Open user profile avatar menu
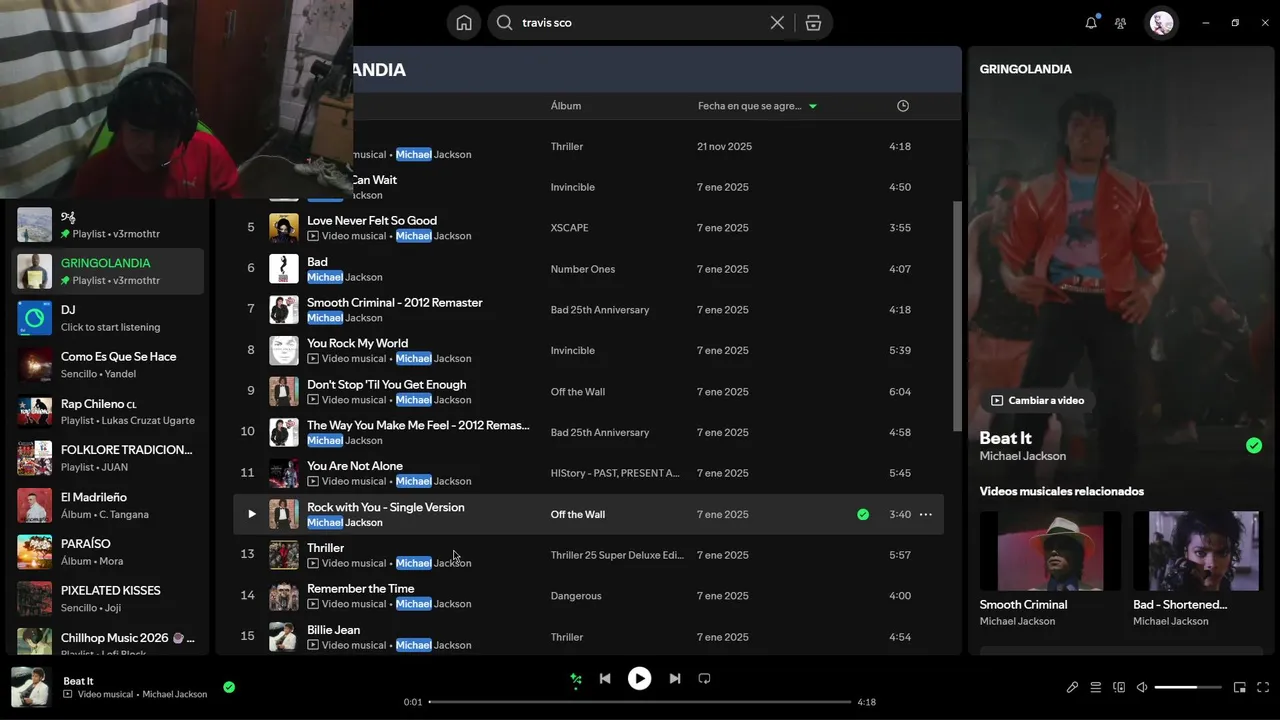1280x720 pixels. (1161, 23)
